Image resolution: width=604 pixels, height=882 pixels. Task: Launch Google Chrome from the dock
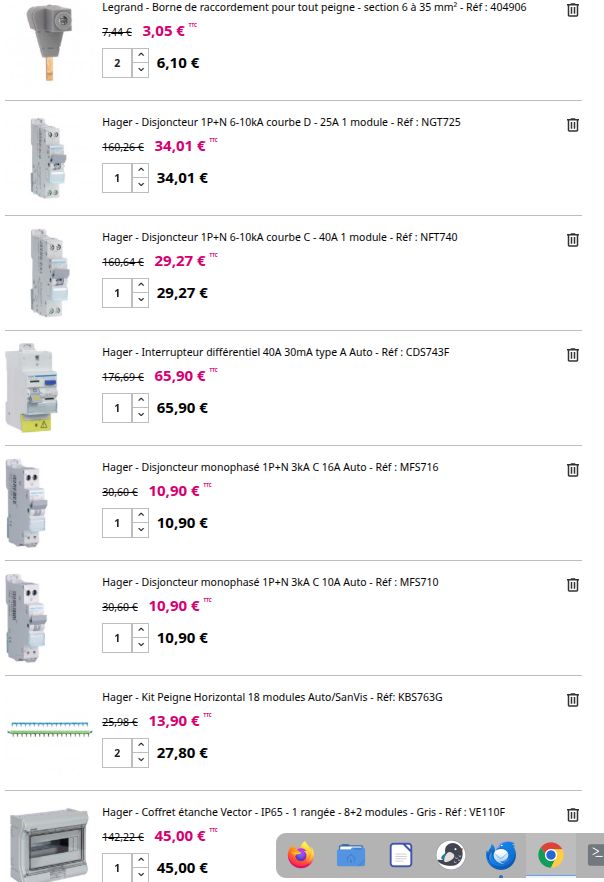tap(551, 856)
